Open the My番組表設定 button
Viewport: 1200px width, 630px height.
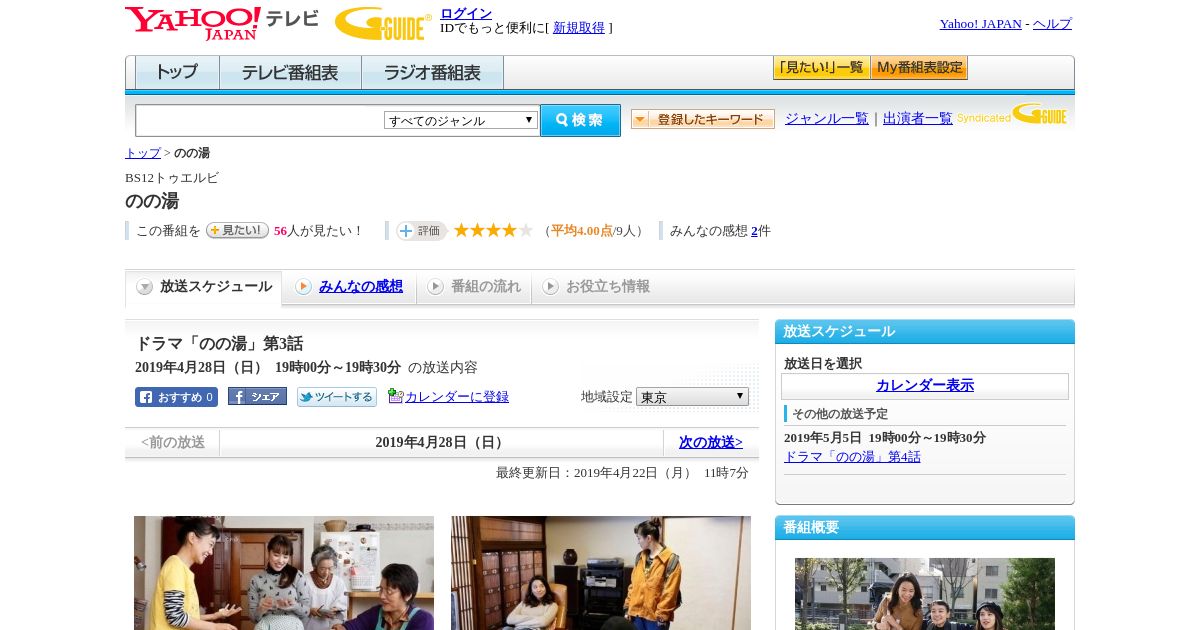click(x=919, y=68)
